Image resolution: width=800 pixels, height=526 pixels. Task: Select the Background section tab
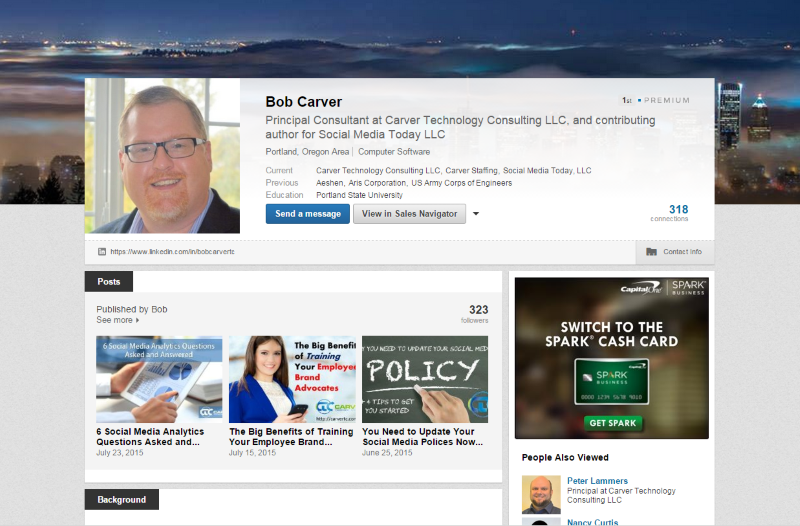(x=121, y=499)
